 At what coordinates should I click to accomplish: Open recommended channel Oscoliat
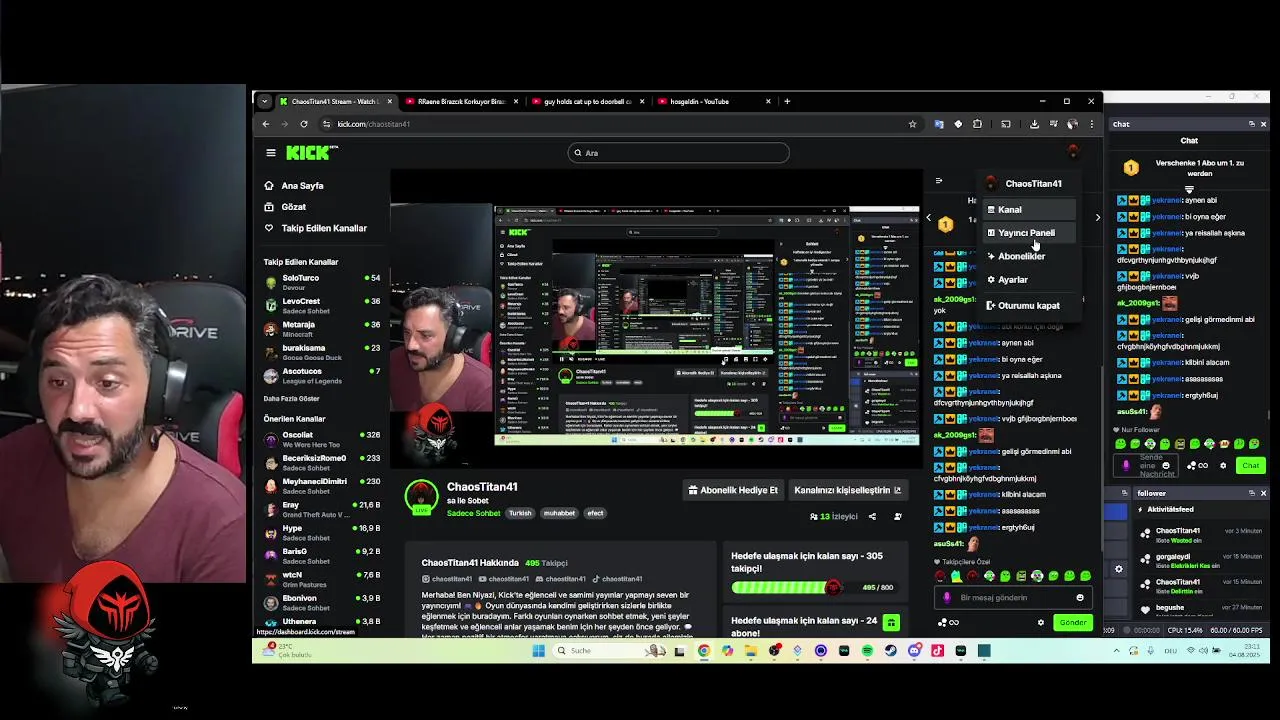[321, 439]
